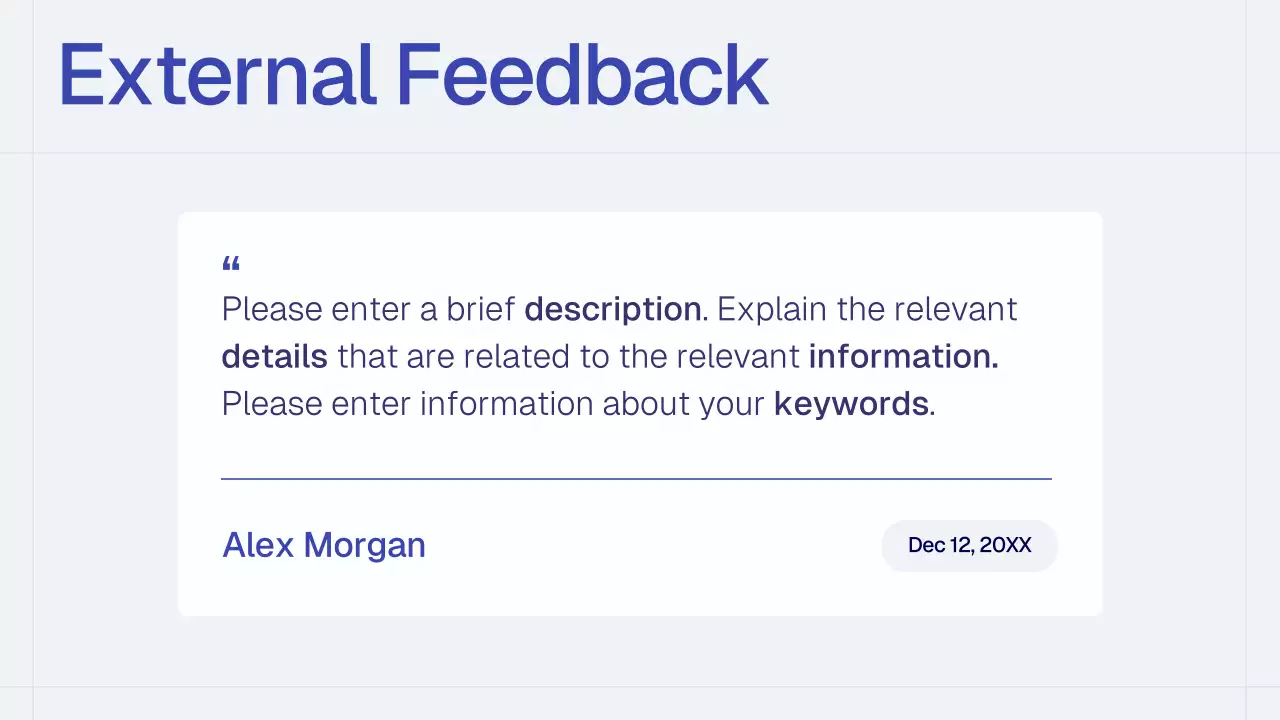Click the surname "Morgan"

click(x=364, y=545)
